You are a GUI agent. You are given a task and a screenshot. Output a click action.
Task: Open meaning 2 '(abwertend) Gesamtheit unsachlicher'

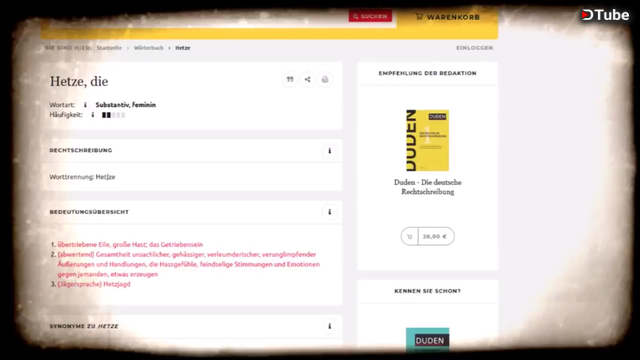(189, 264)
